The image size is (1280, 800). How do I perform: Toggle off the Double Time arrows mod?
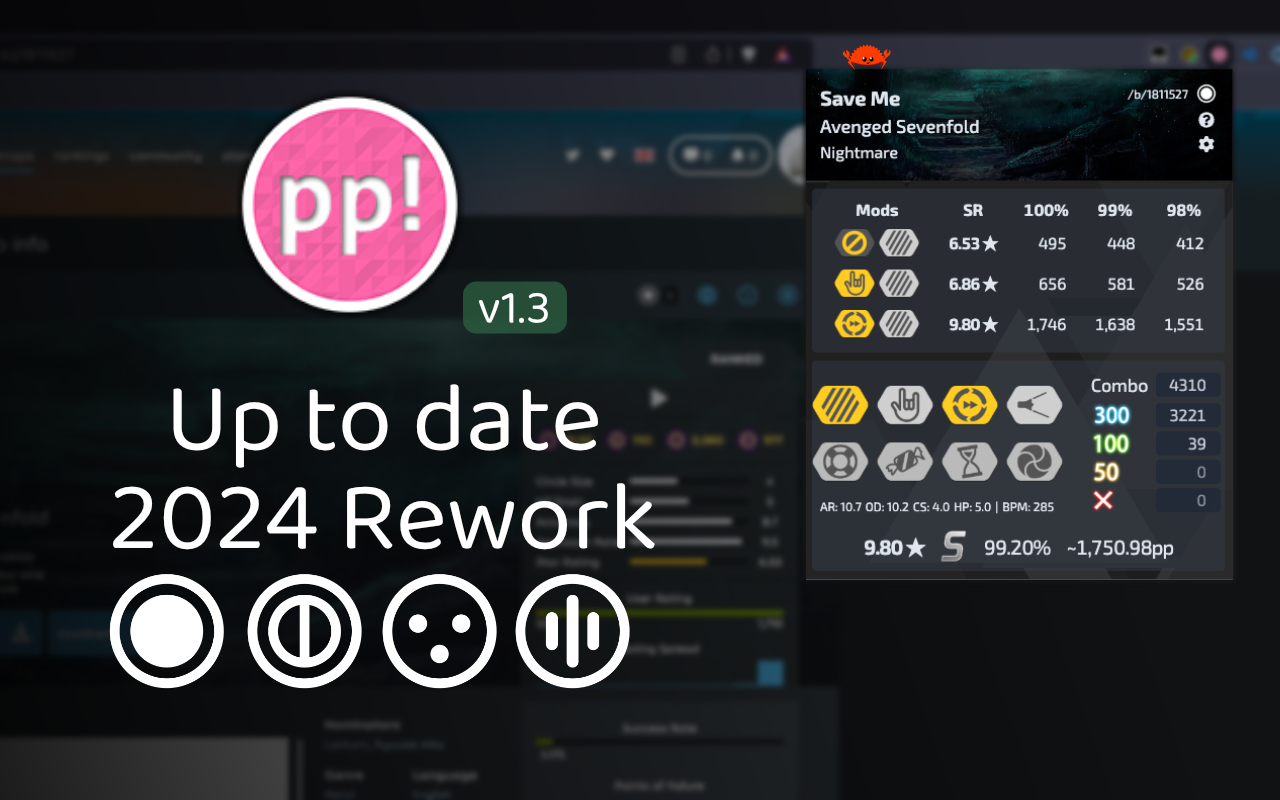[970, 405]
